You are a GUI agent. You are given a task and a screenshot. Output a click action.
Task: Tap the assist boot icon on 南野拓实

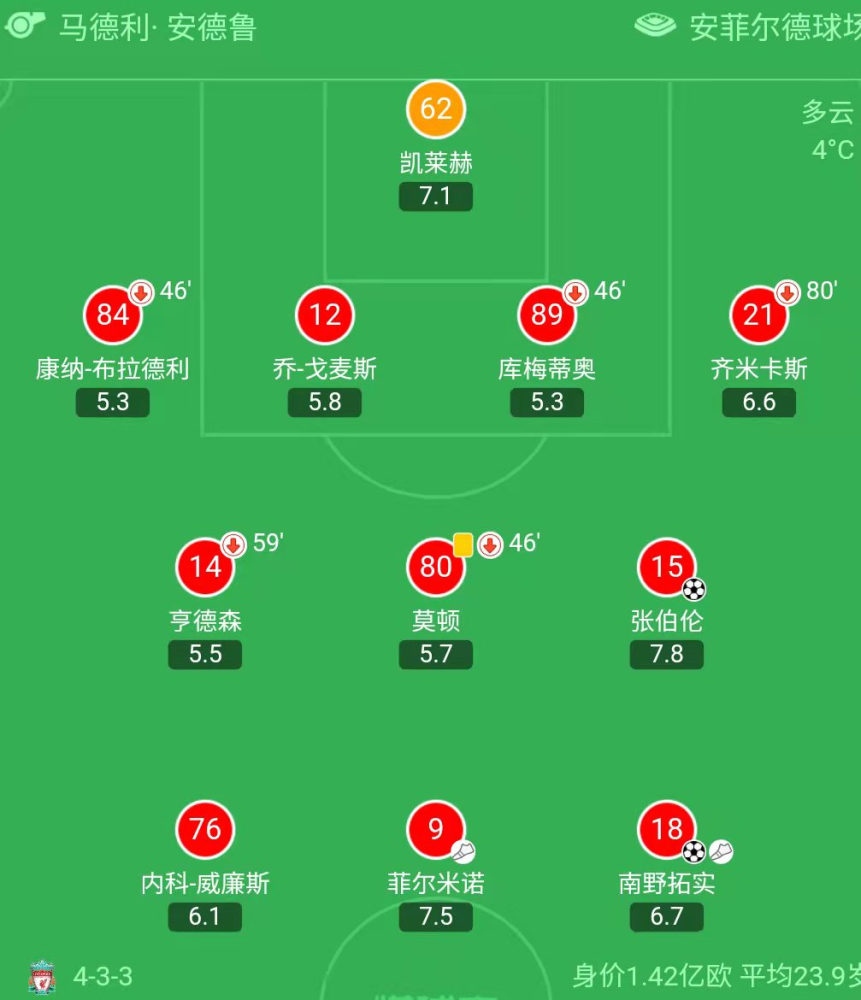tap(721, 851)
